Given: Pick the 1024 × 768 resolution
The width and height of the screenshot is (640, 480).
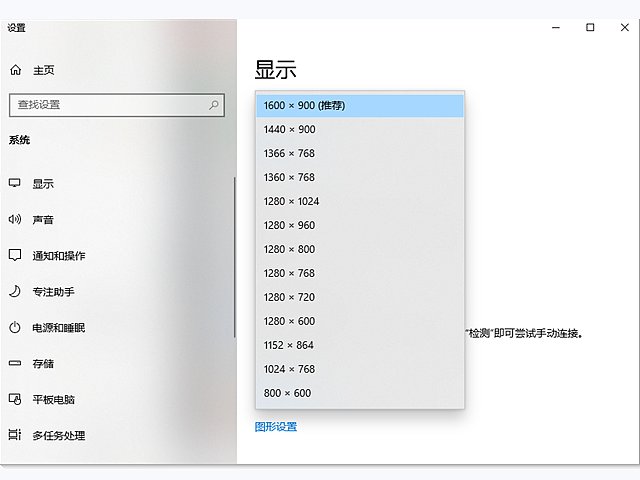Looking at the screenshot, I should pos(360,369).
